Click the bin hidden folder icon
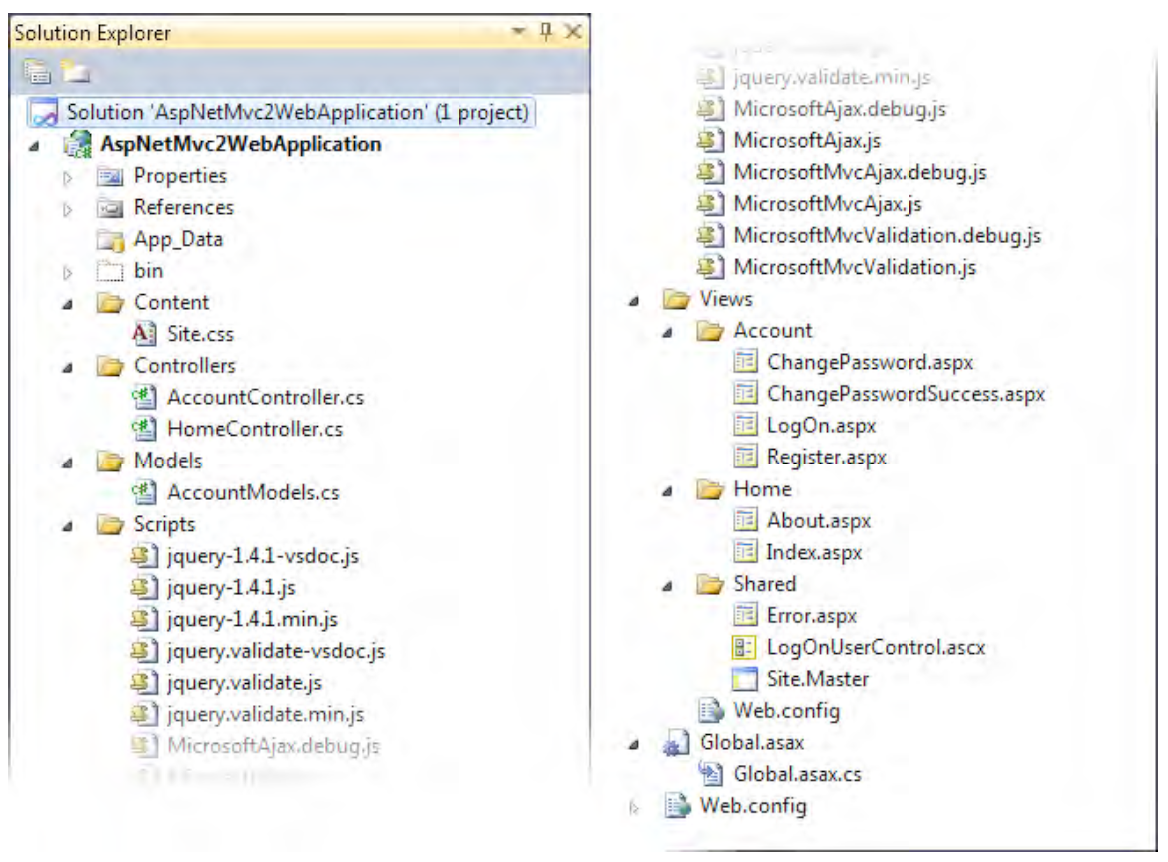This screenshot has width=1168, height=862. point(110,271)
